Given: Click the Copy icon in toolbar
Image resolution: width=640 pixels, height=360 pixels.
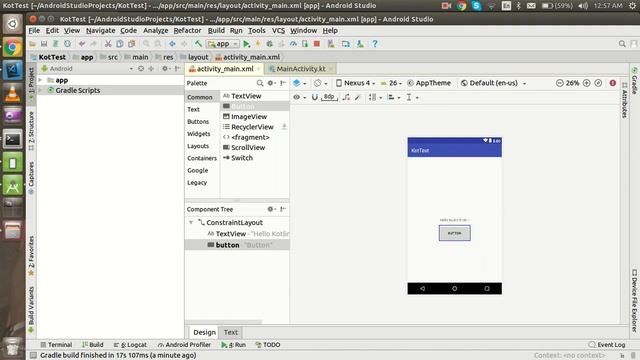Looking at the screenshot, I should click(120, 44).
